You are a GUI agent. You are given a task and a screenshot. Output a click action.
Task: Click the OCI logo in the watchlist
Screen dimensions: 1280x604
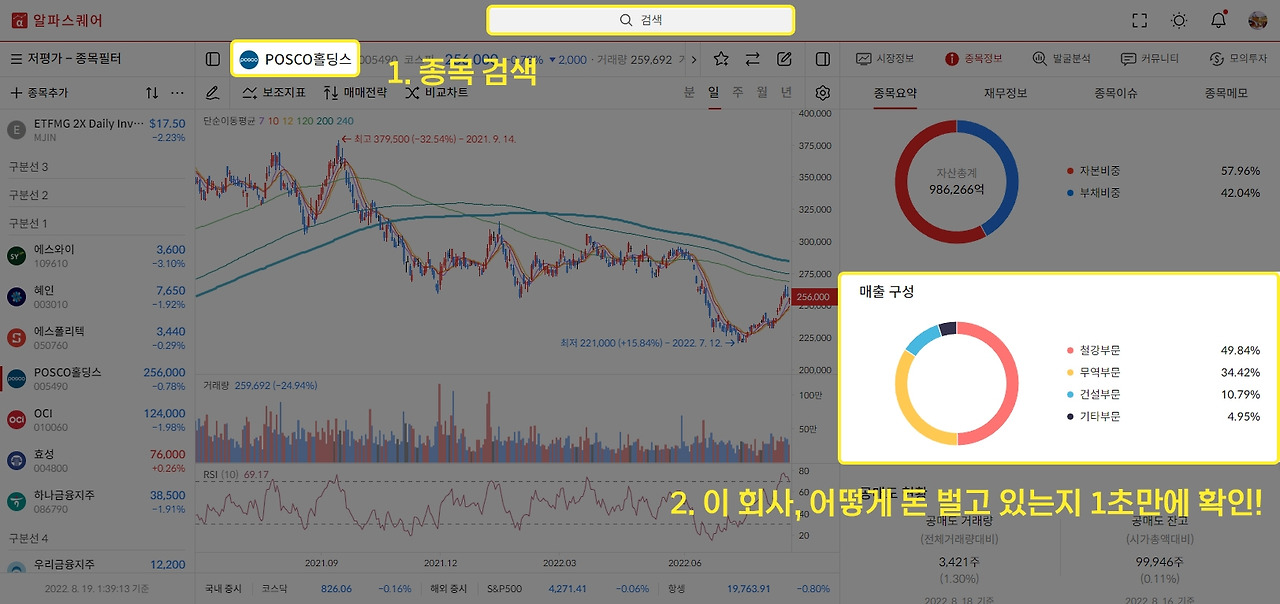pos(16,420)
